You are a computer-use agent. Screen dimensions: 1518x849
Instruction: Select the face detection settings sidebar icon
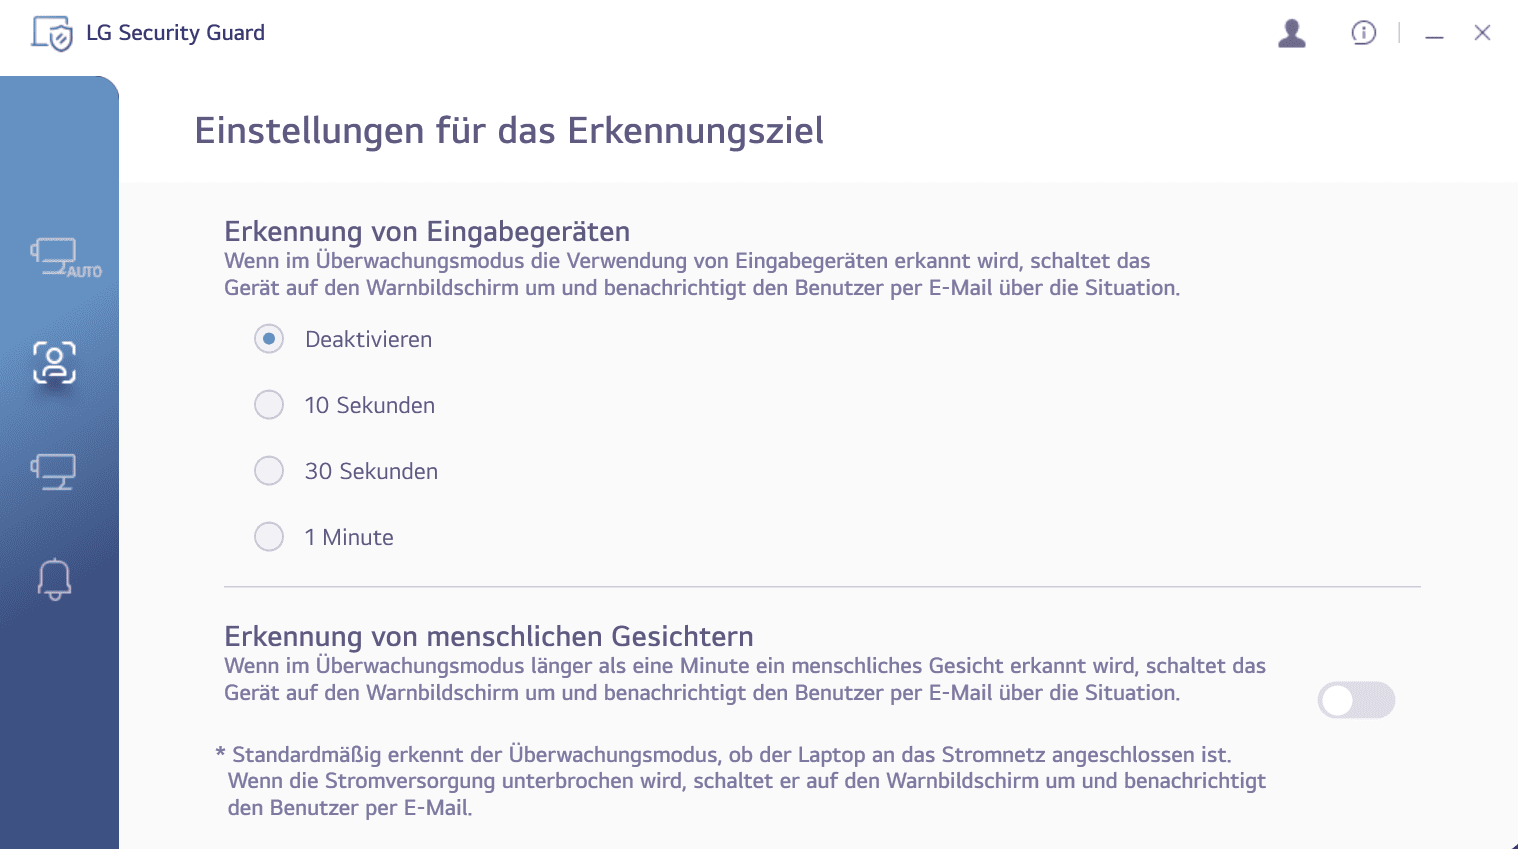(x=55, y=363)
